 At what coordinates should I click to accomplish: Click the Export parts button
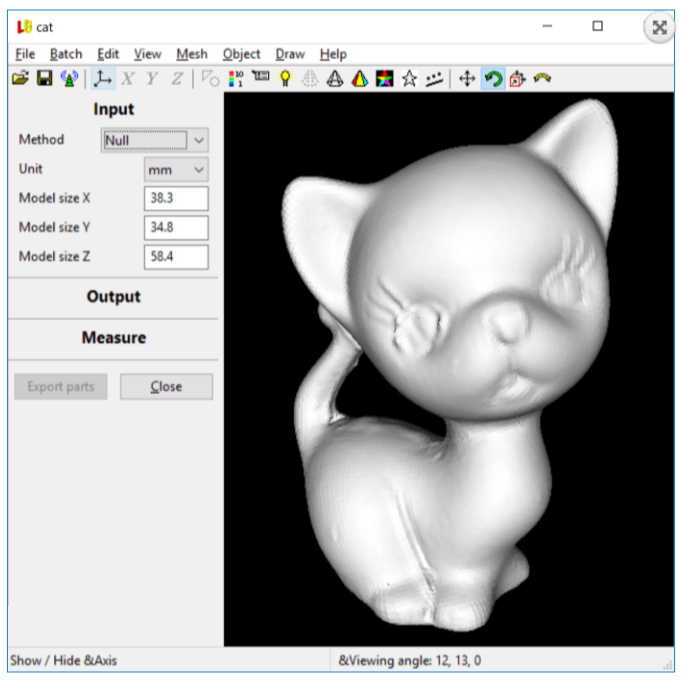(61, 387)
